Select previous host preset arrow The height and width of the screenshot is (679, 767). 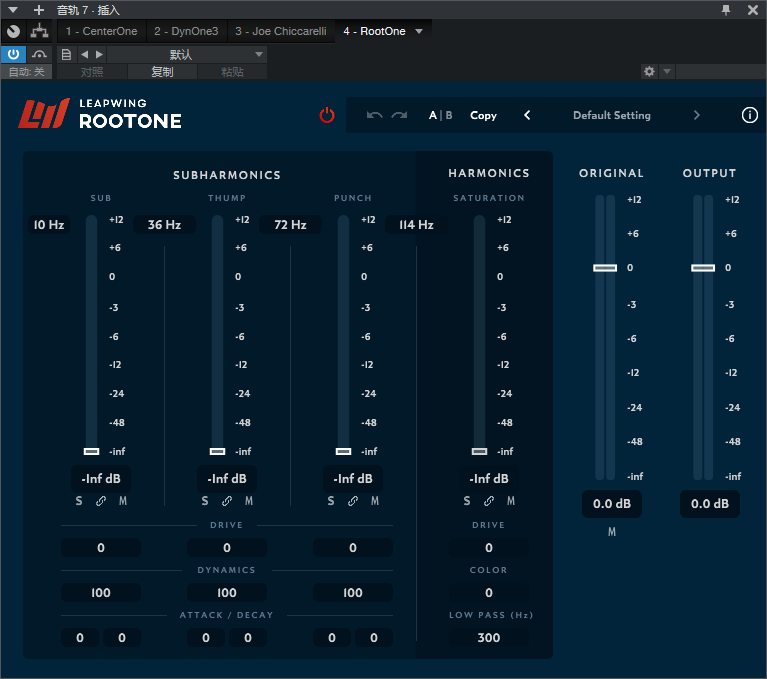[85, 54]
